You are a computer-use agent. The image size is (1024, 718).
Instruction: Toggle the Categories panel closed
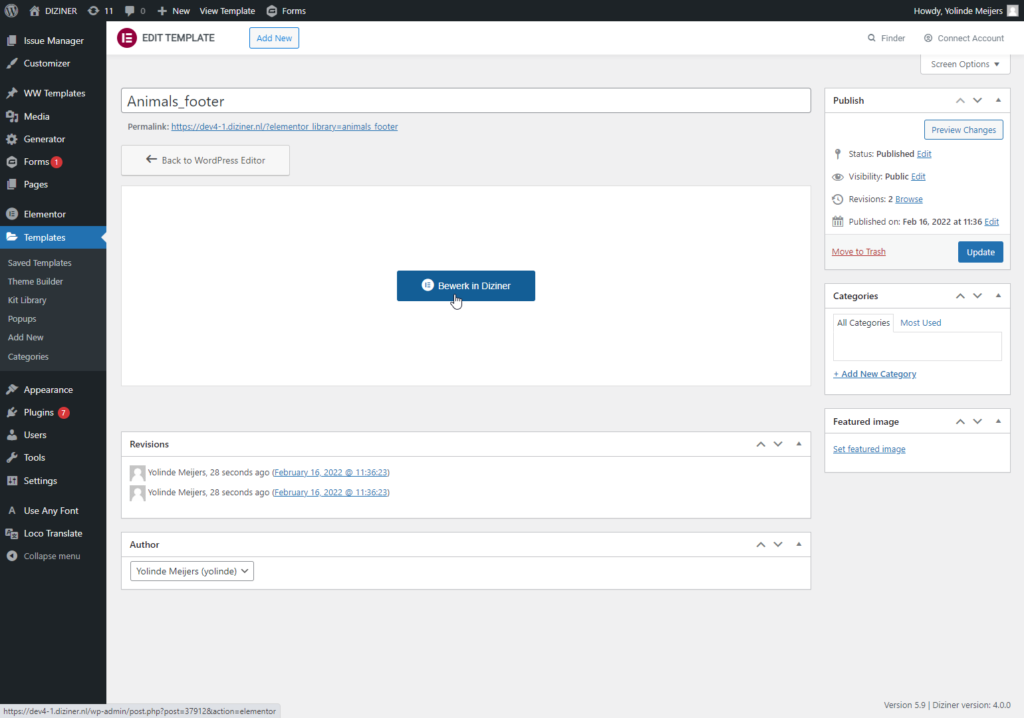(998, 296)
